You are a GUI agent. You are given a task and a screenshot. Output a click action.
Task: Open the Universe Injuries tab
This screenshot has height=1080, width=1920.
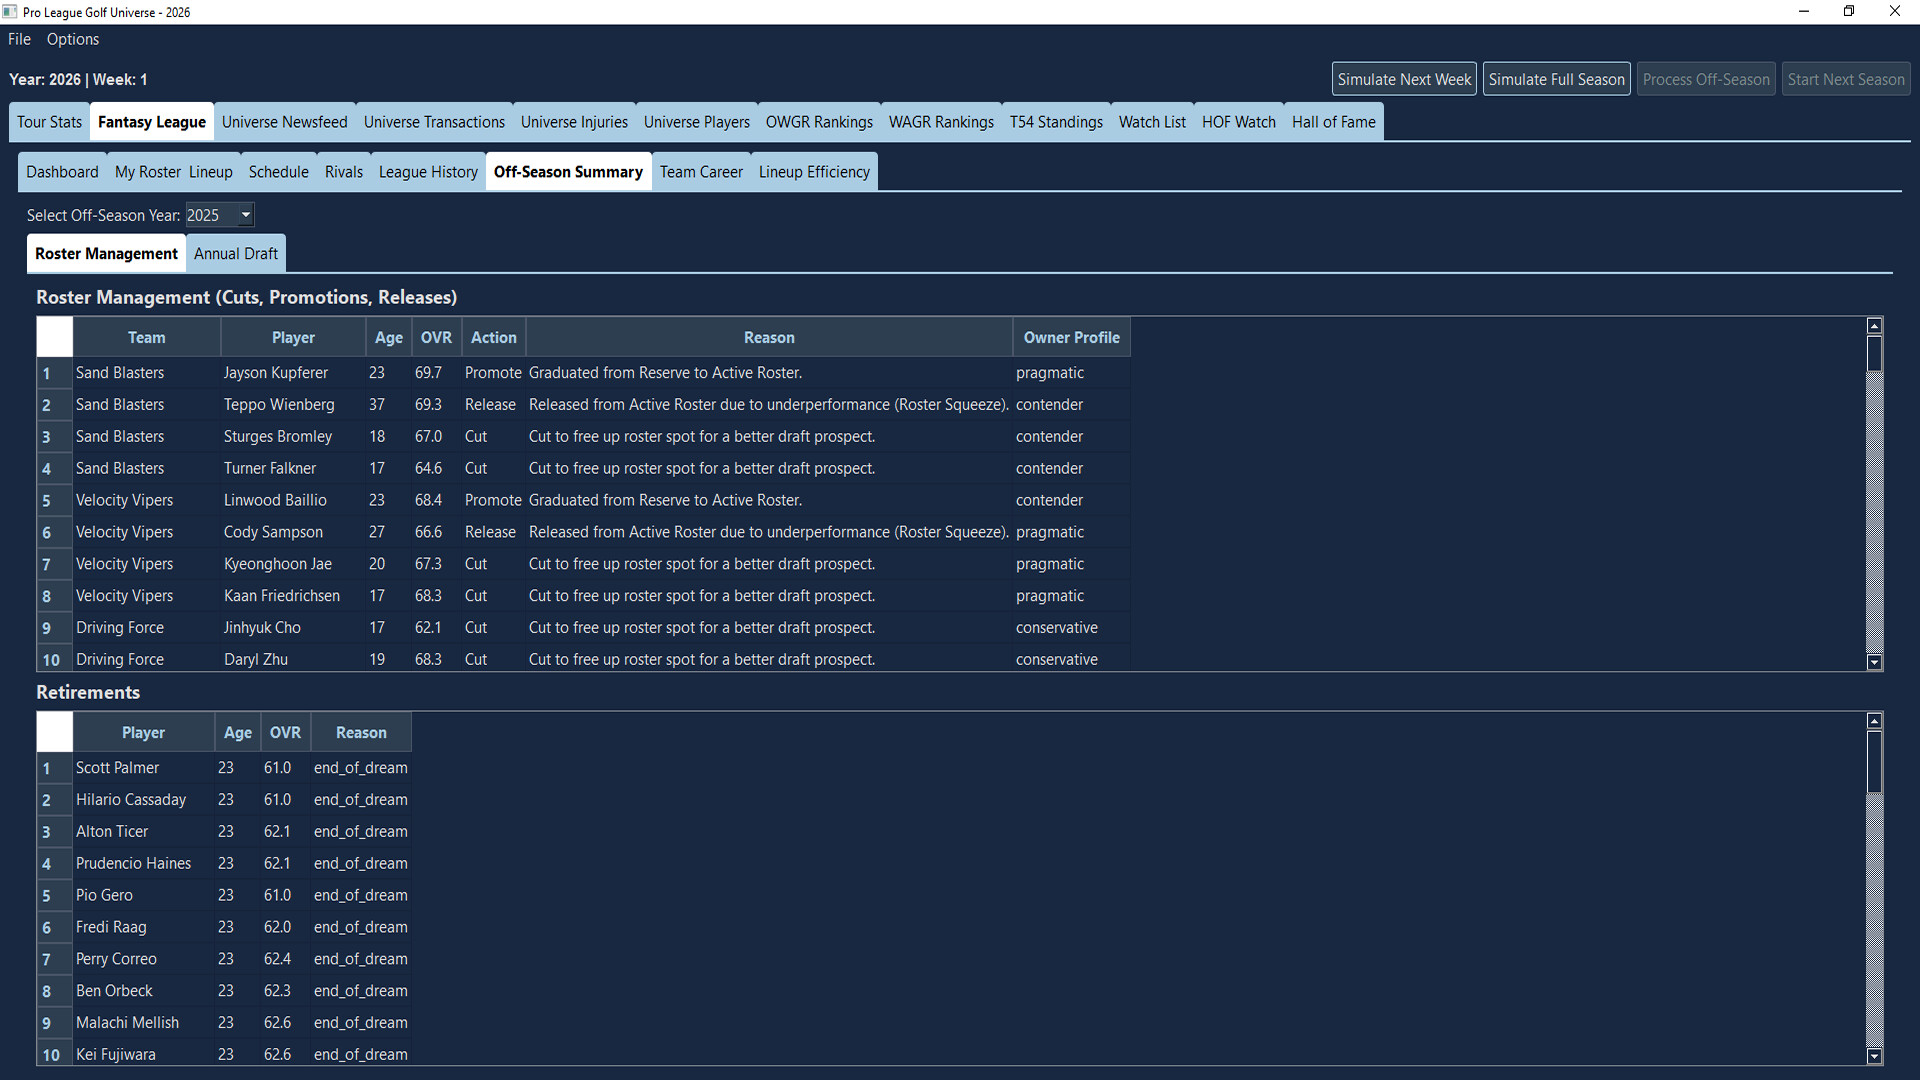pos(574,121)
